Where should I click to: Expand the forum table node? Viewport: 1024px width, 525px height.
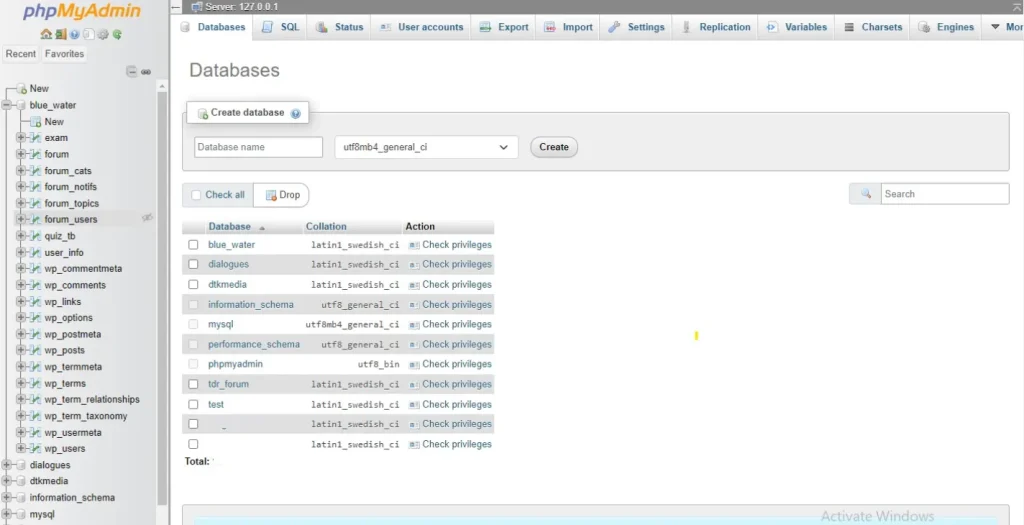click(21, 154)
